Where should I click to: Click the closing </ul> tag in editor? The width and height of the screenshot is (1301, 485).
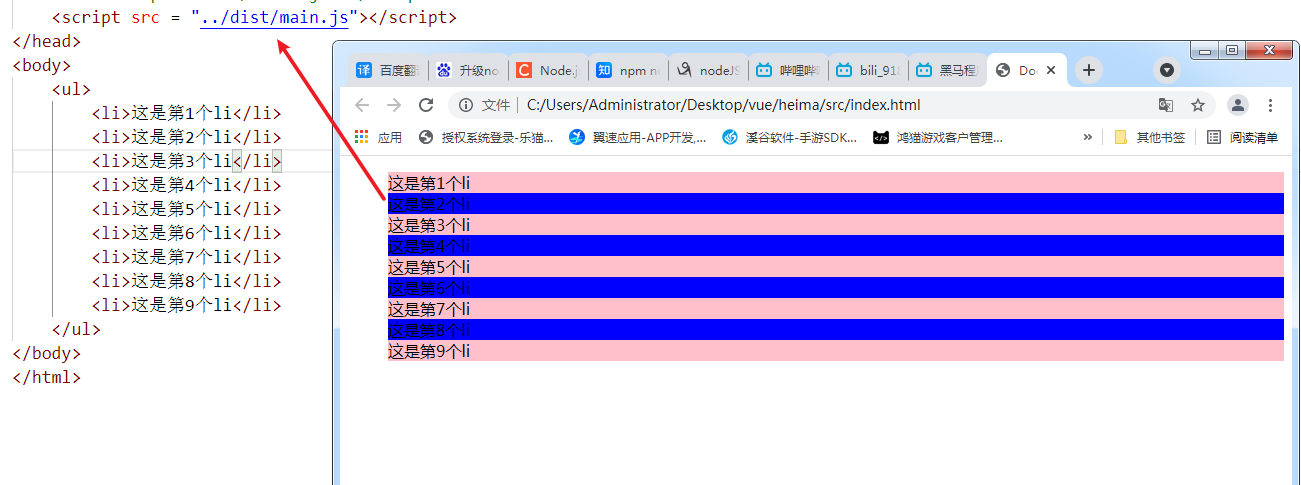(x=76, y=329)
